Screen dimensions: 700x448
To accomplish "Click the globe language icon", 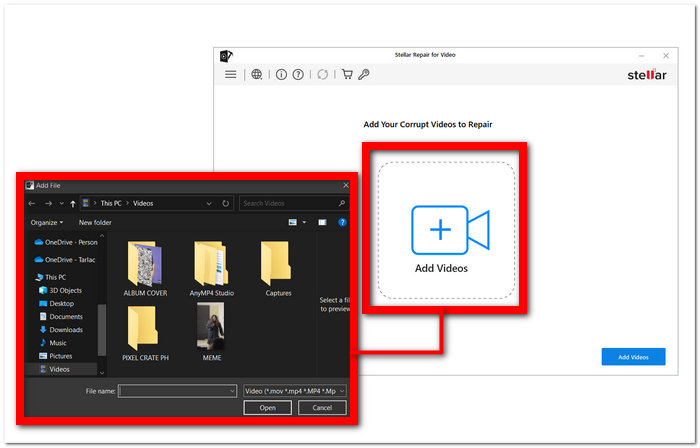I will [256, 74].
